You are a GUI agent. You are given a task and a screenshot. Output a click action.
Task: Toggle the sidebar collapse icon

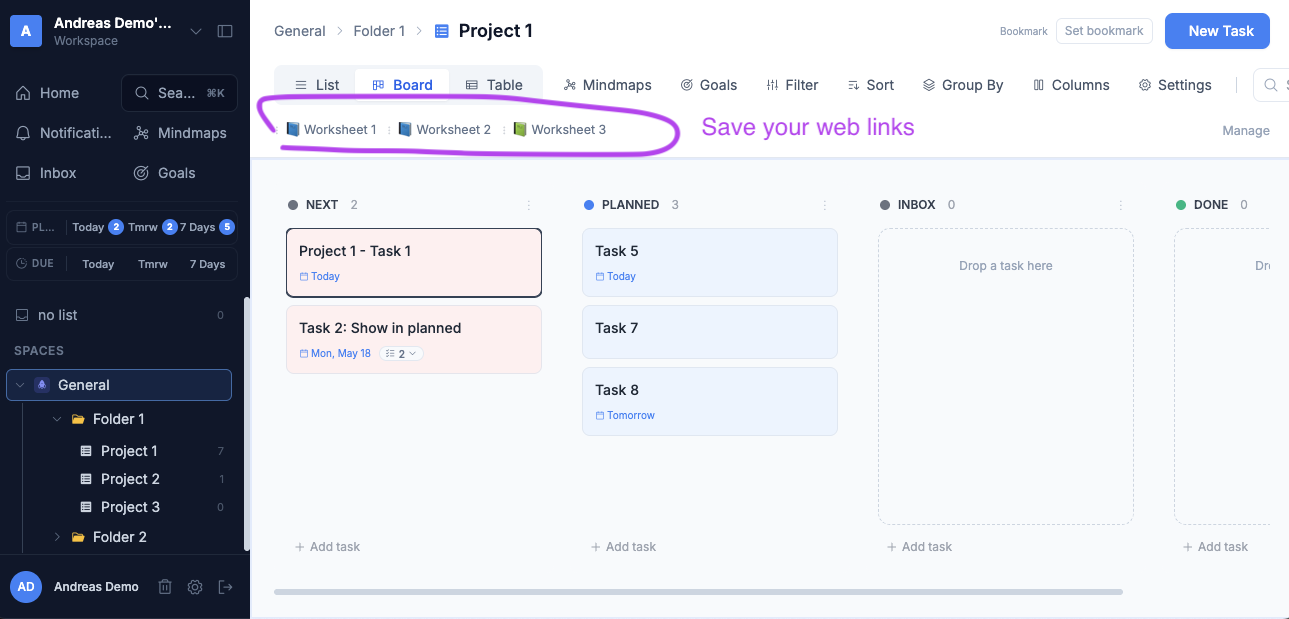pos(225,31)
